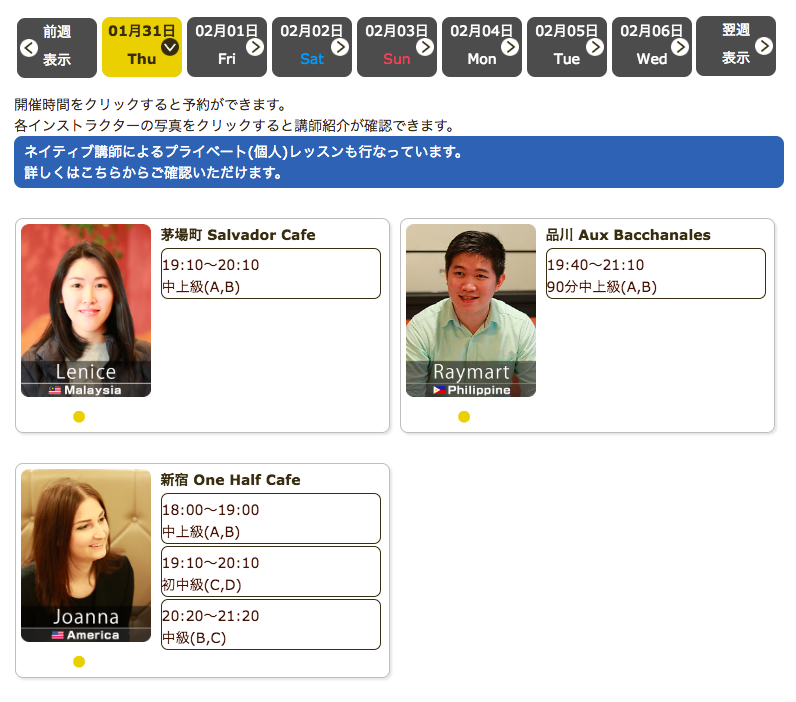Click the previous week arrow icon
Screen dimensions: 796x702
[x=28, y=47]
